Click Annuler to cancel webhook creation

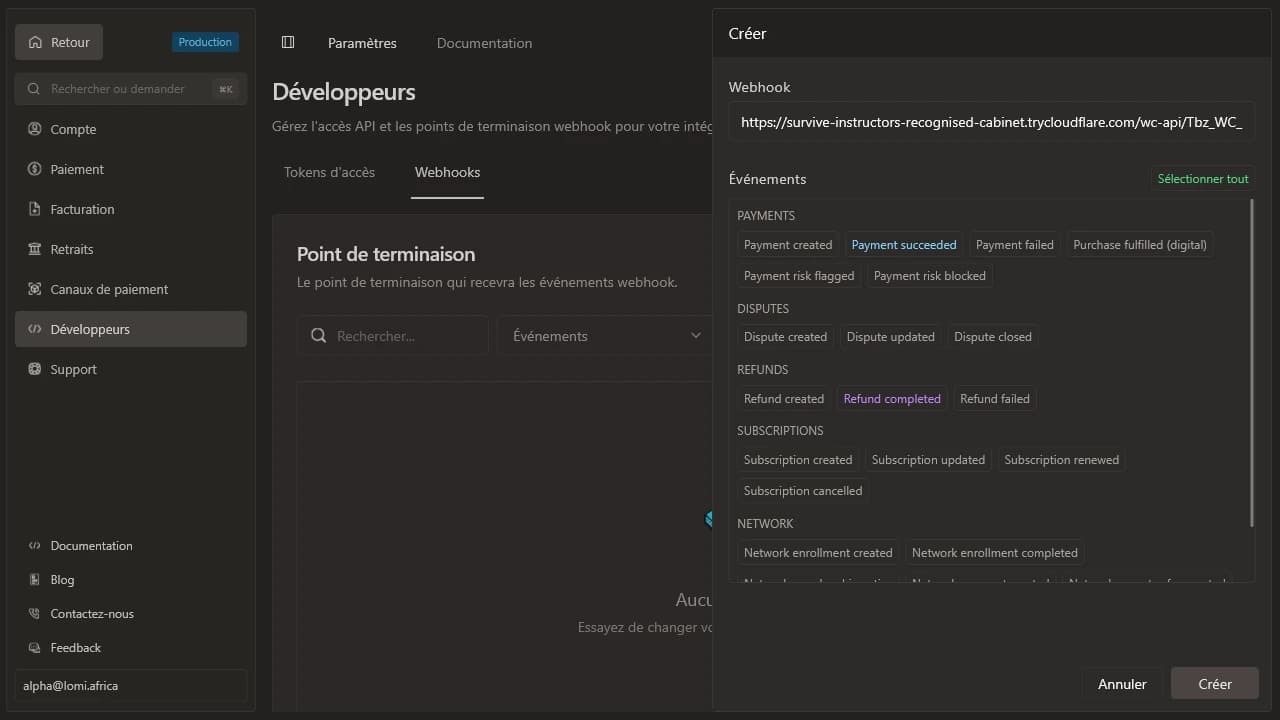(x=1122, y=684)
